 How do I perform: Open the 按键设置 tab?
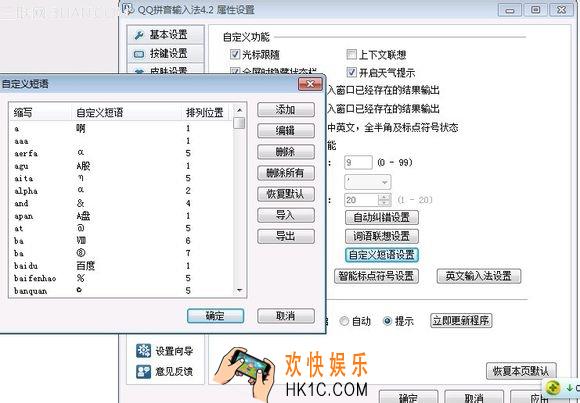pos(165,54)
